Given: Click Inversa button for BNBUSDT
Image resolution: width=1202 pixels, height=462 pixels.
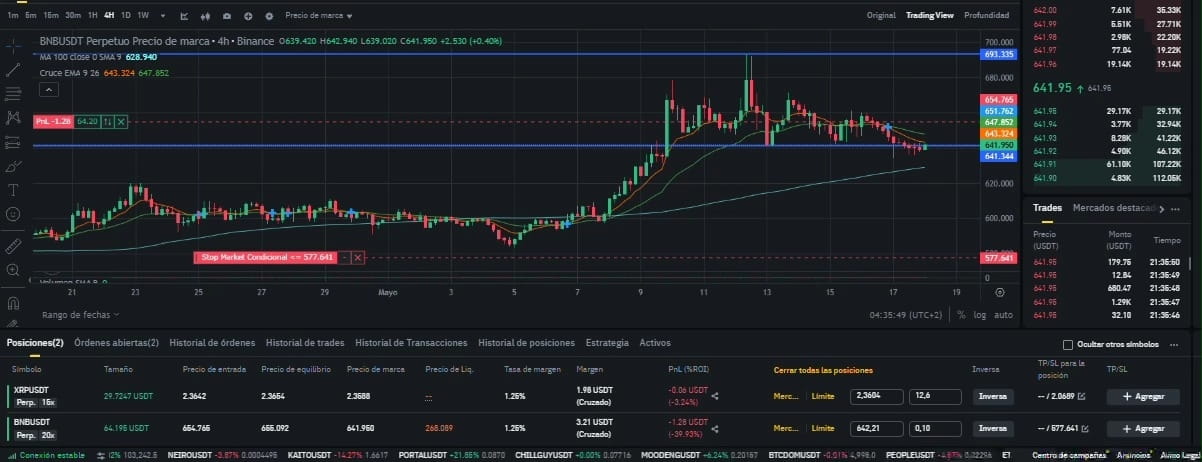Looking at the screenshot, I should 992,428.
